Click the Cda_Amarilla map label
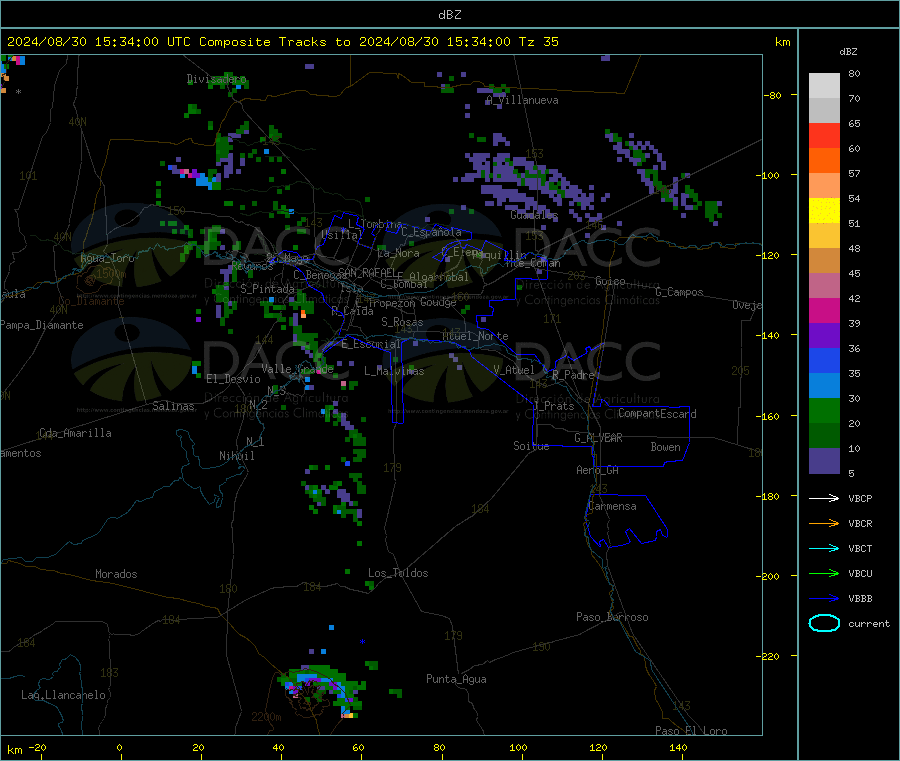Viewport: 900px width, 761px height. coord(75,433)
